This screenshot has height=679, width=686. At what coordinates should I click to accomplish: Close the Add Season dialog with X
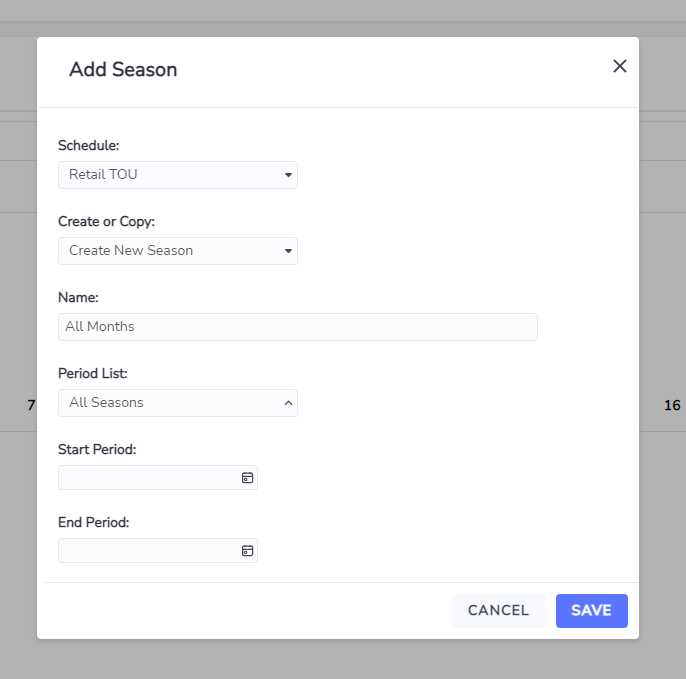click(620, 66)
